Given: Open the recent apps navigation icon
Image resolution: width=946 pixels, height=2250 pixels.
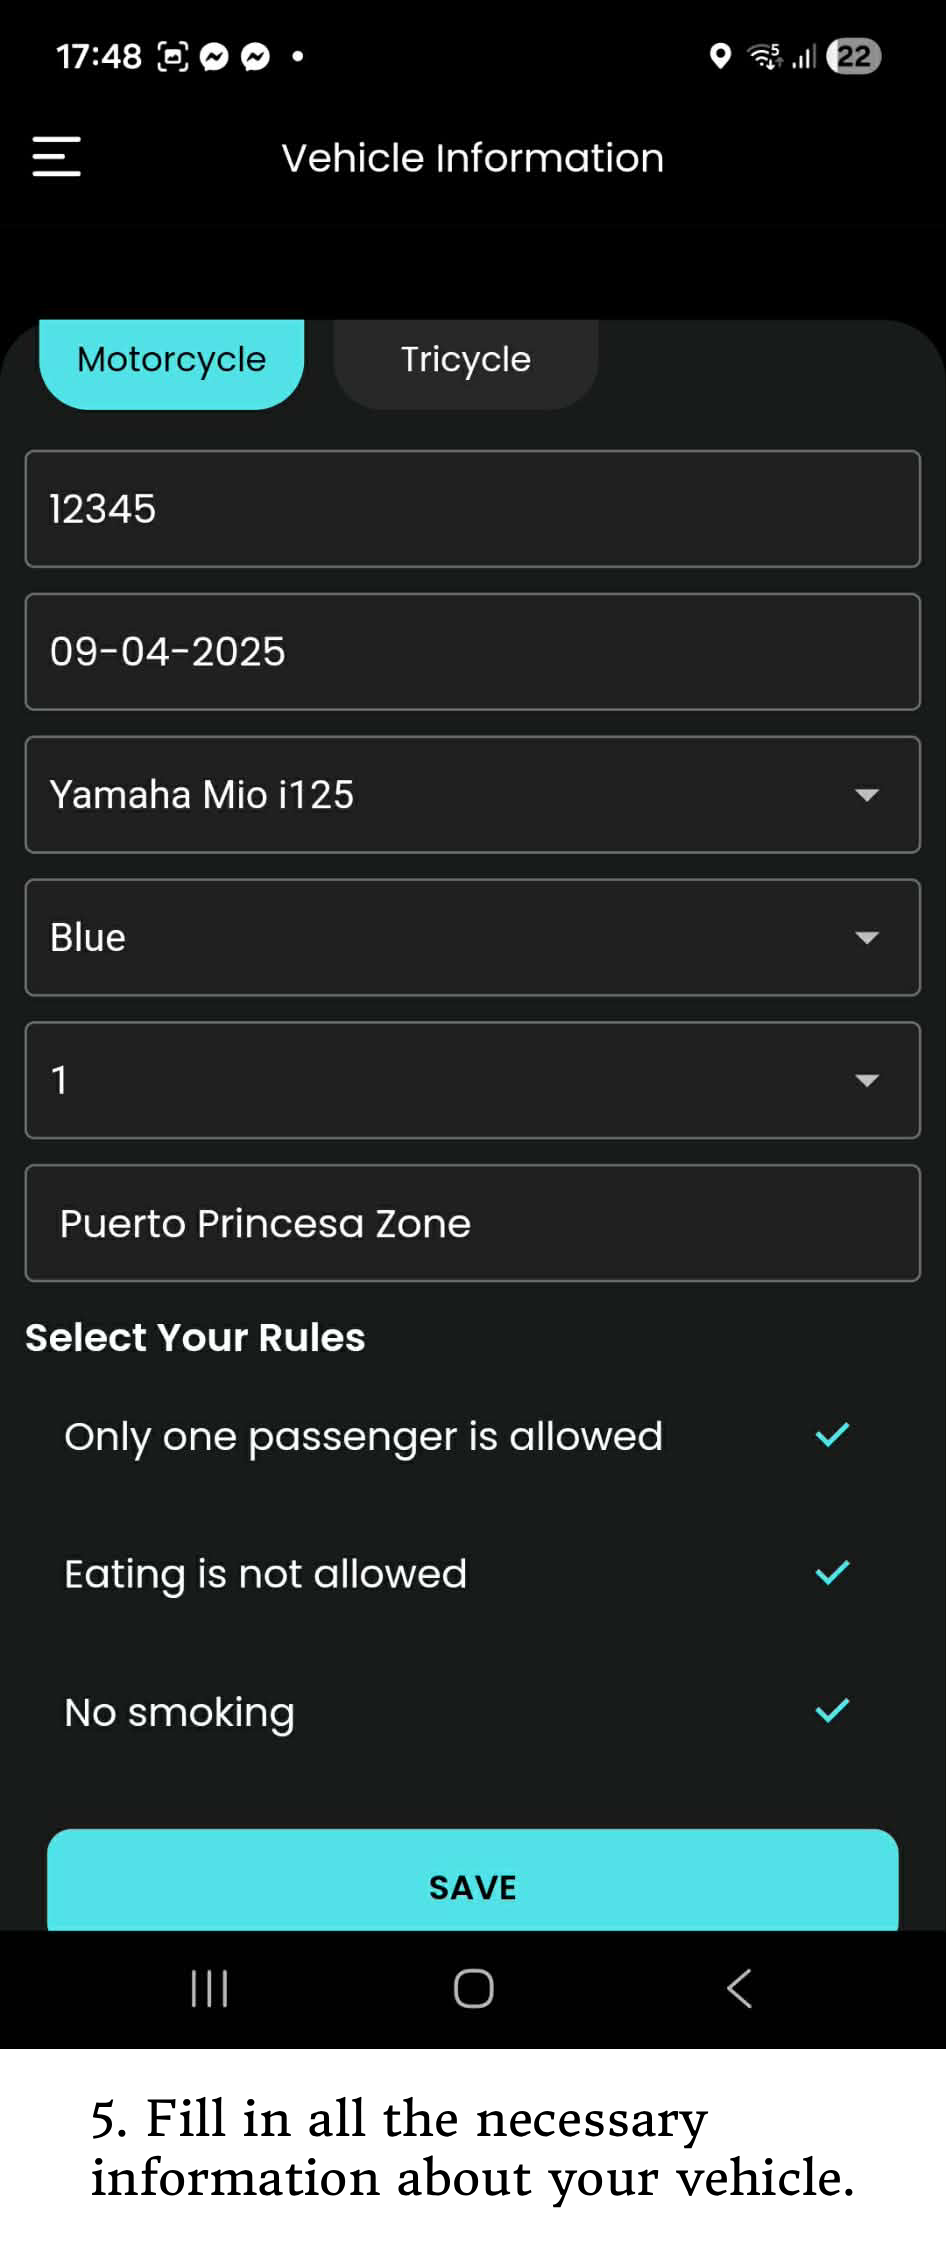Looking at the screenshot, I should point(209,1988).
